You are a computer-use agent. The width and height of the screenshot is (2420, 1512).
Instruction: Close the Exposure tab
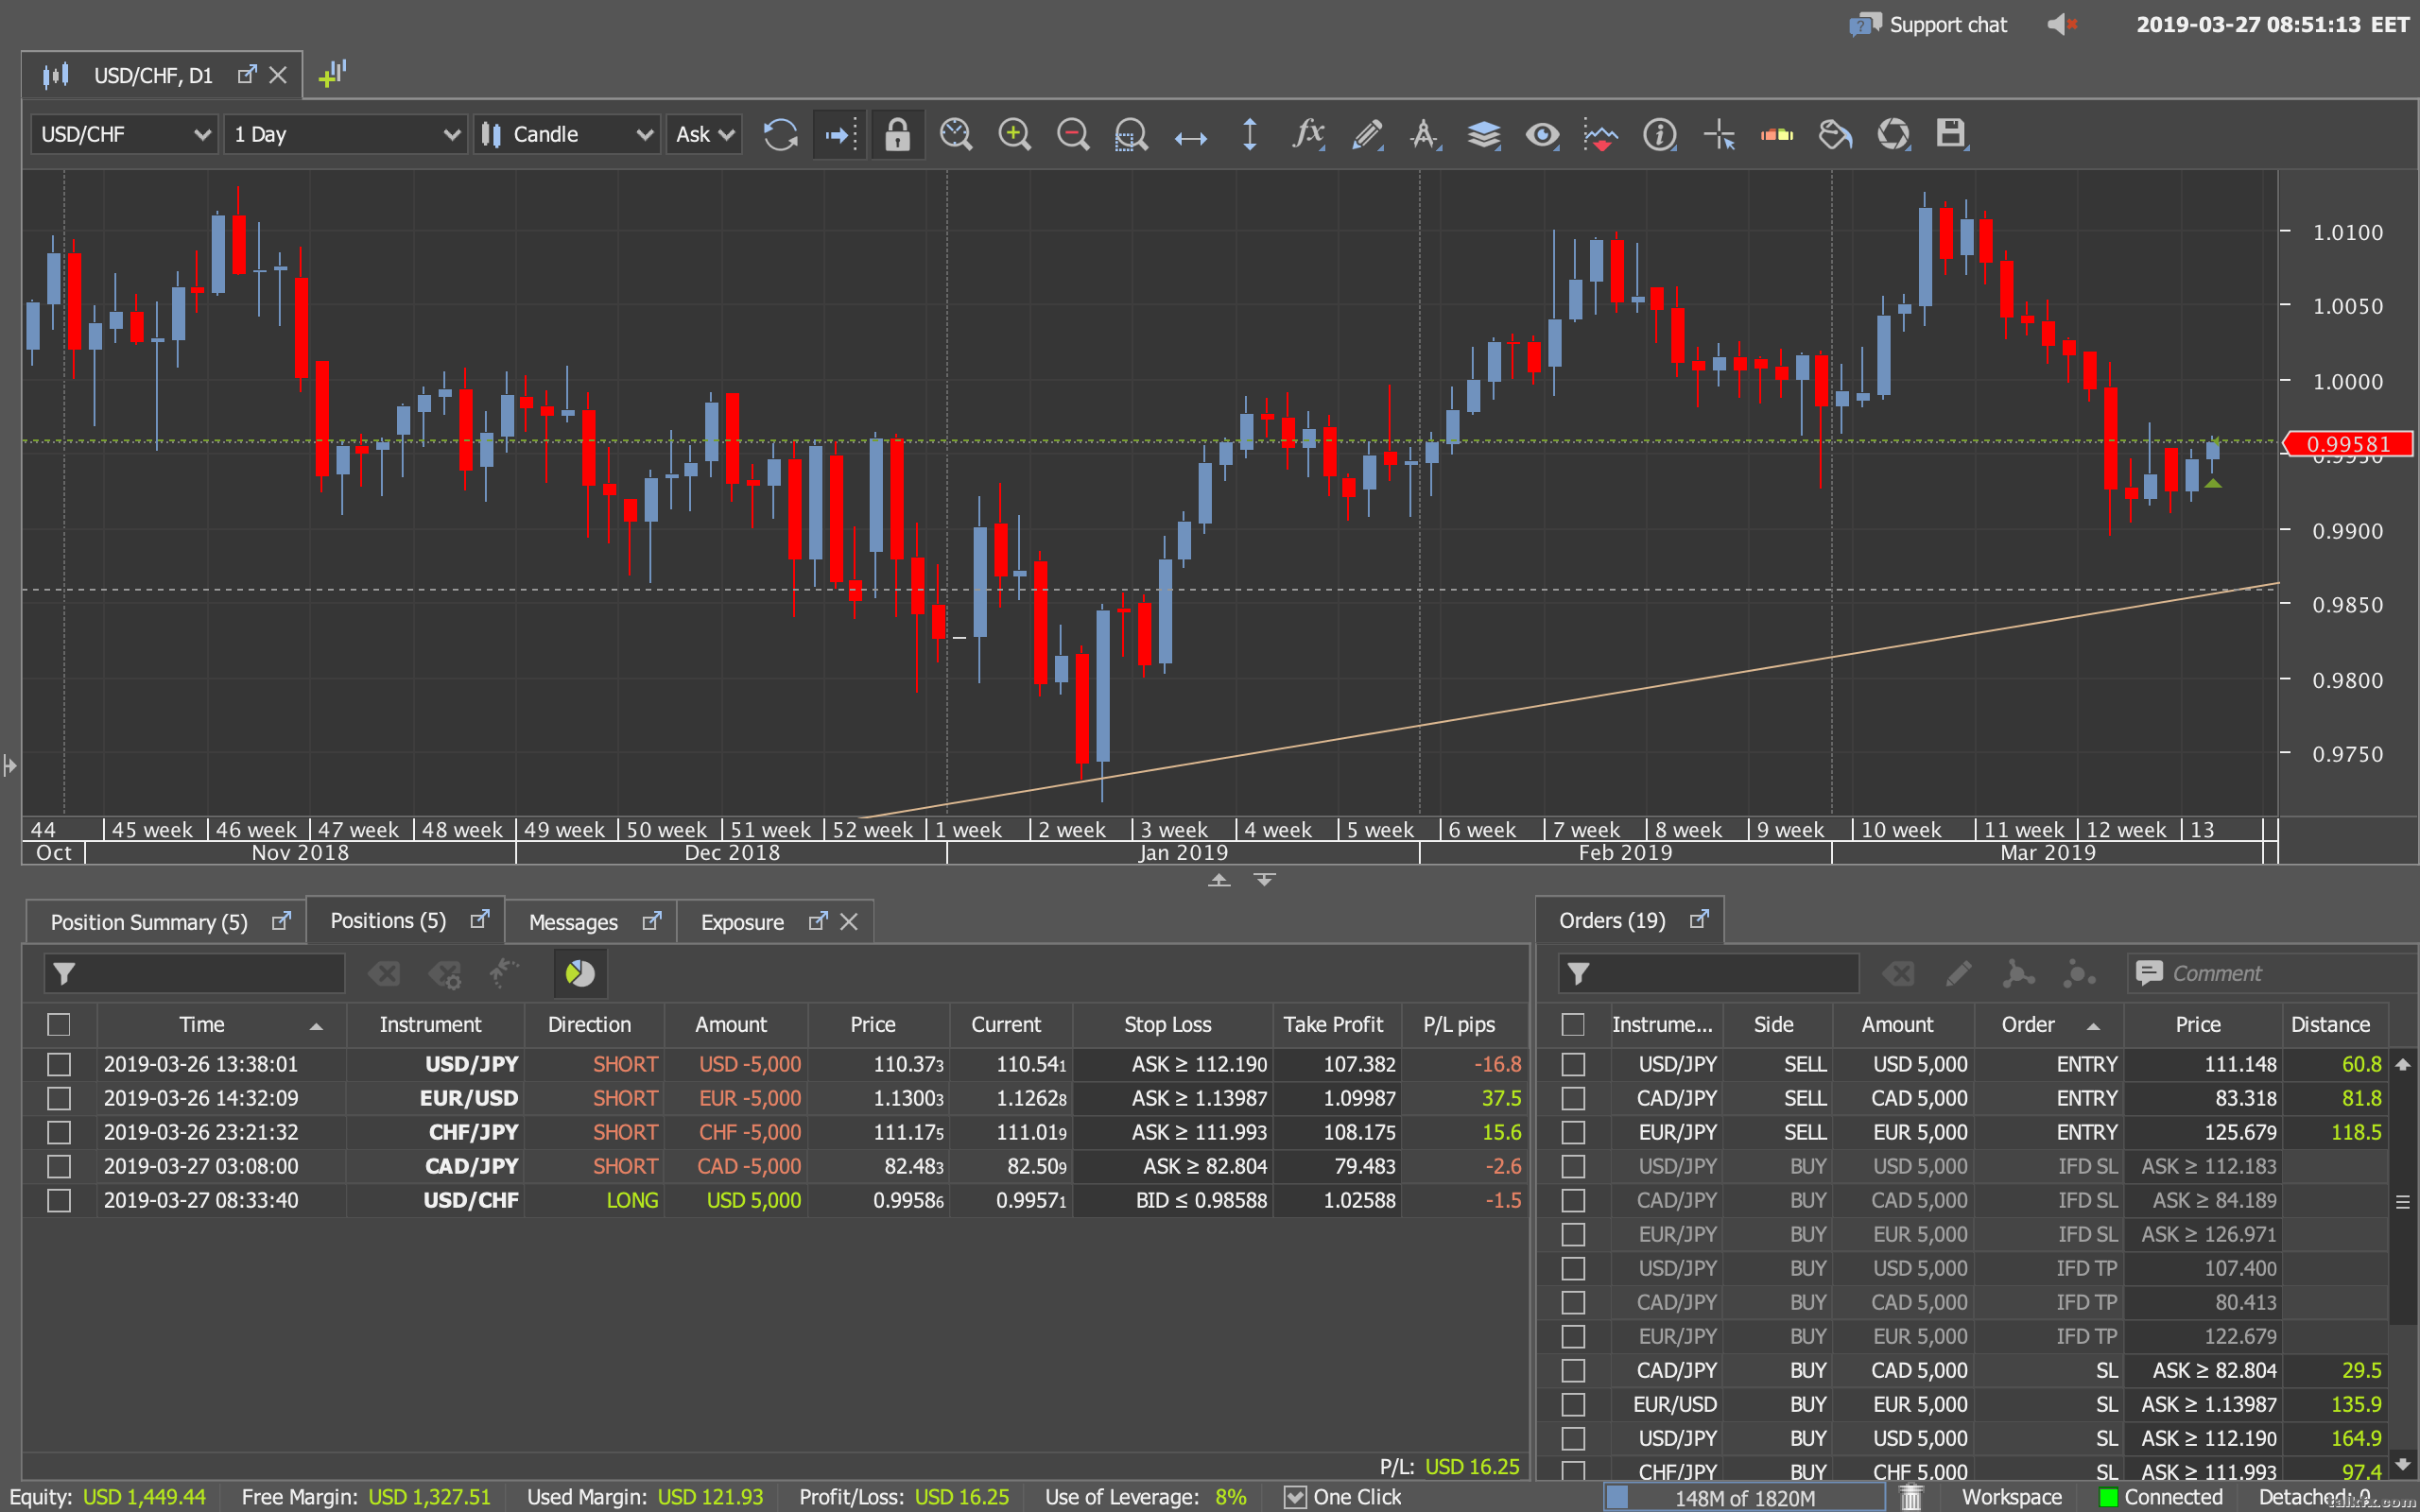click(849, 922)
